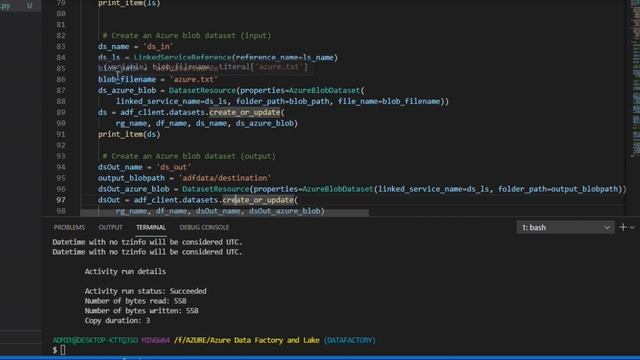Click 'output_blobpath' variable on line 95

[x=131, y=178]
